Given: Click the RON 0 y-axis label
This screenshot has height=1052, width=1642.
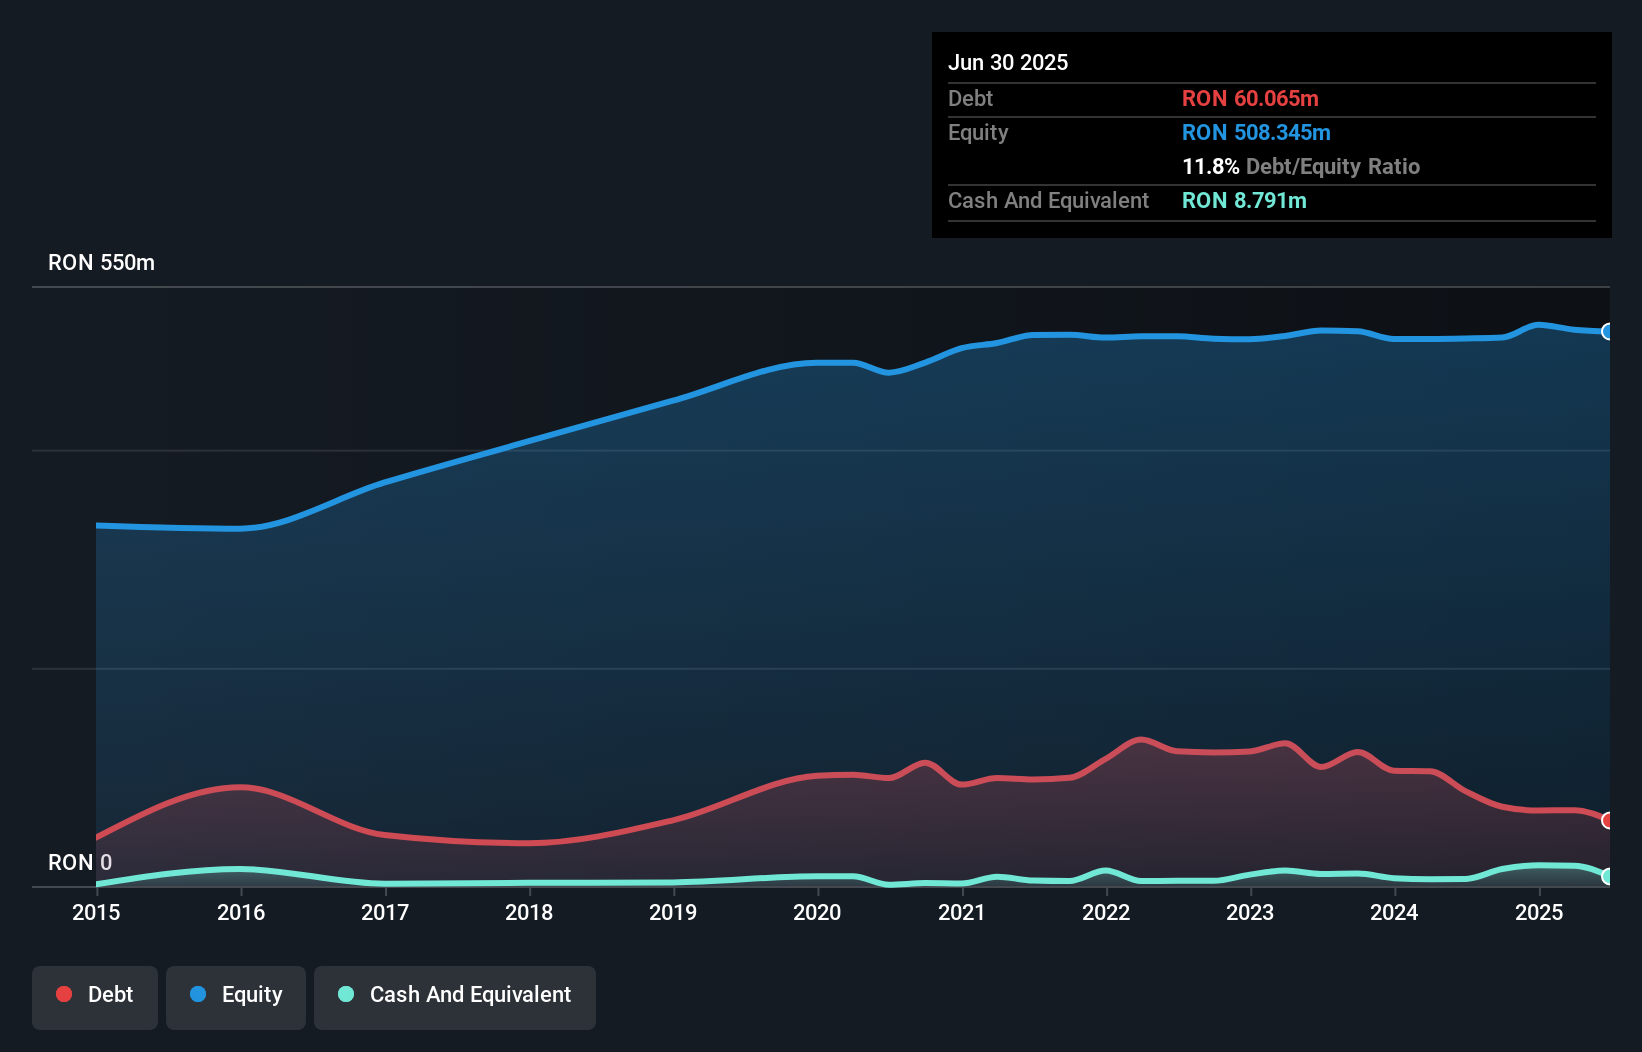Looking at the screenshot, I should point(80,862).
